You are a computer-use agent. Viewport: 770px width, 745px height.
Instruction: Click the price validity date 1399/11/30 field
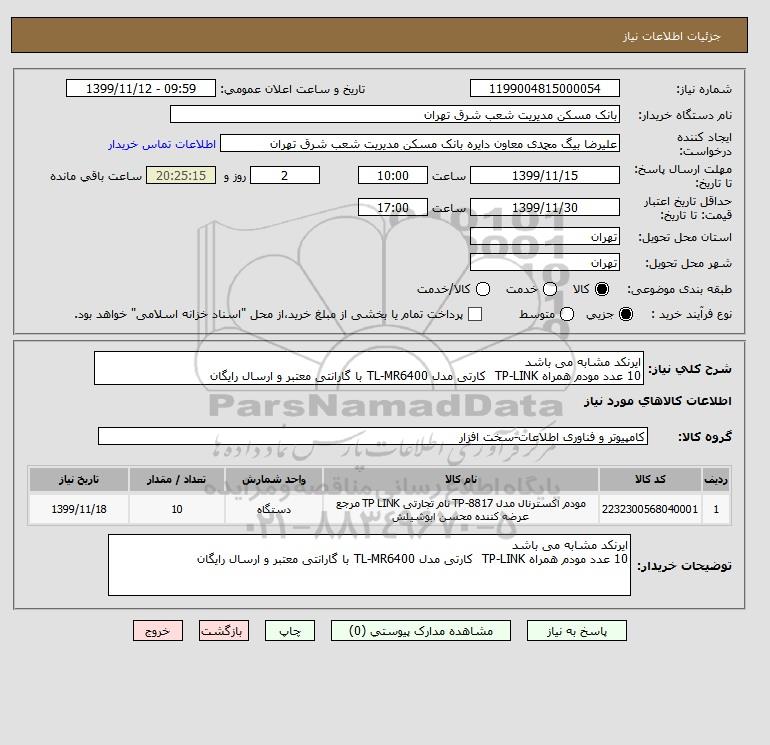[545, 207]
